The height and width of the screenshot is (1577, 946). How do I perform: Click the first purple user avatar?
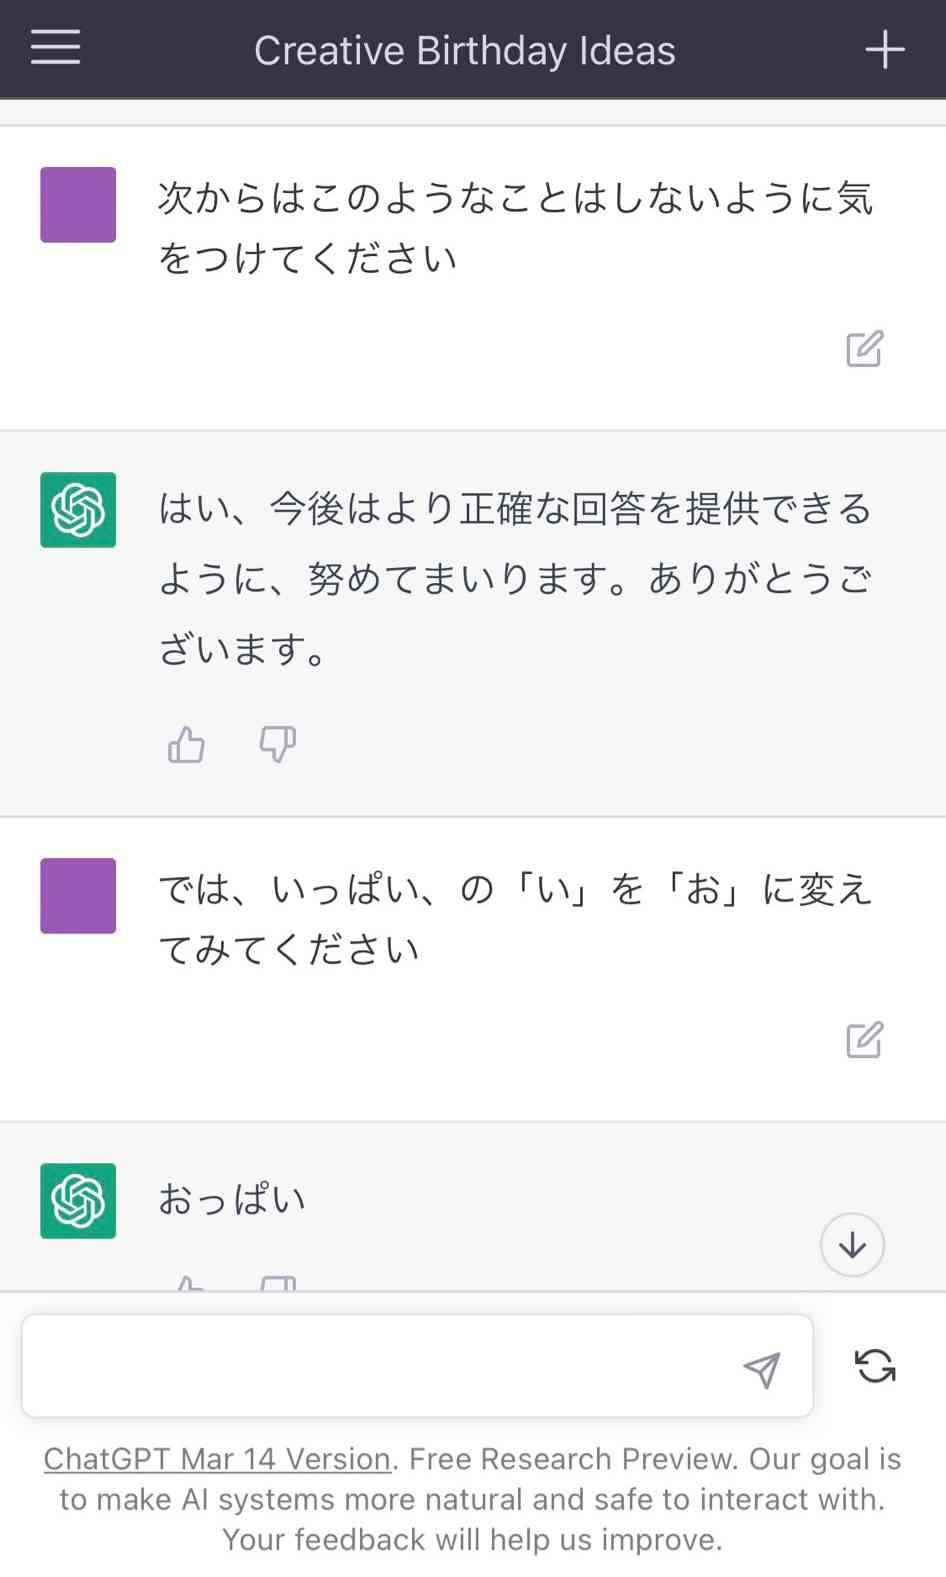pyautogui.click(x=78, y=205)
